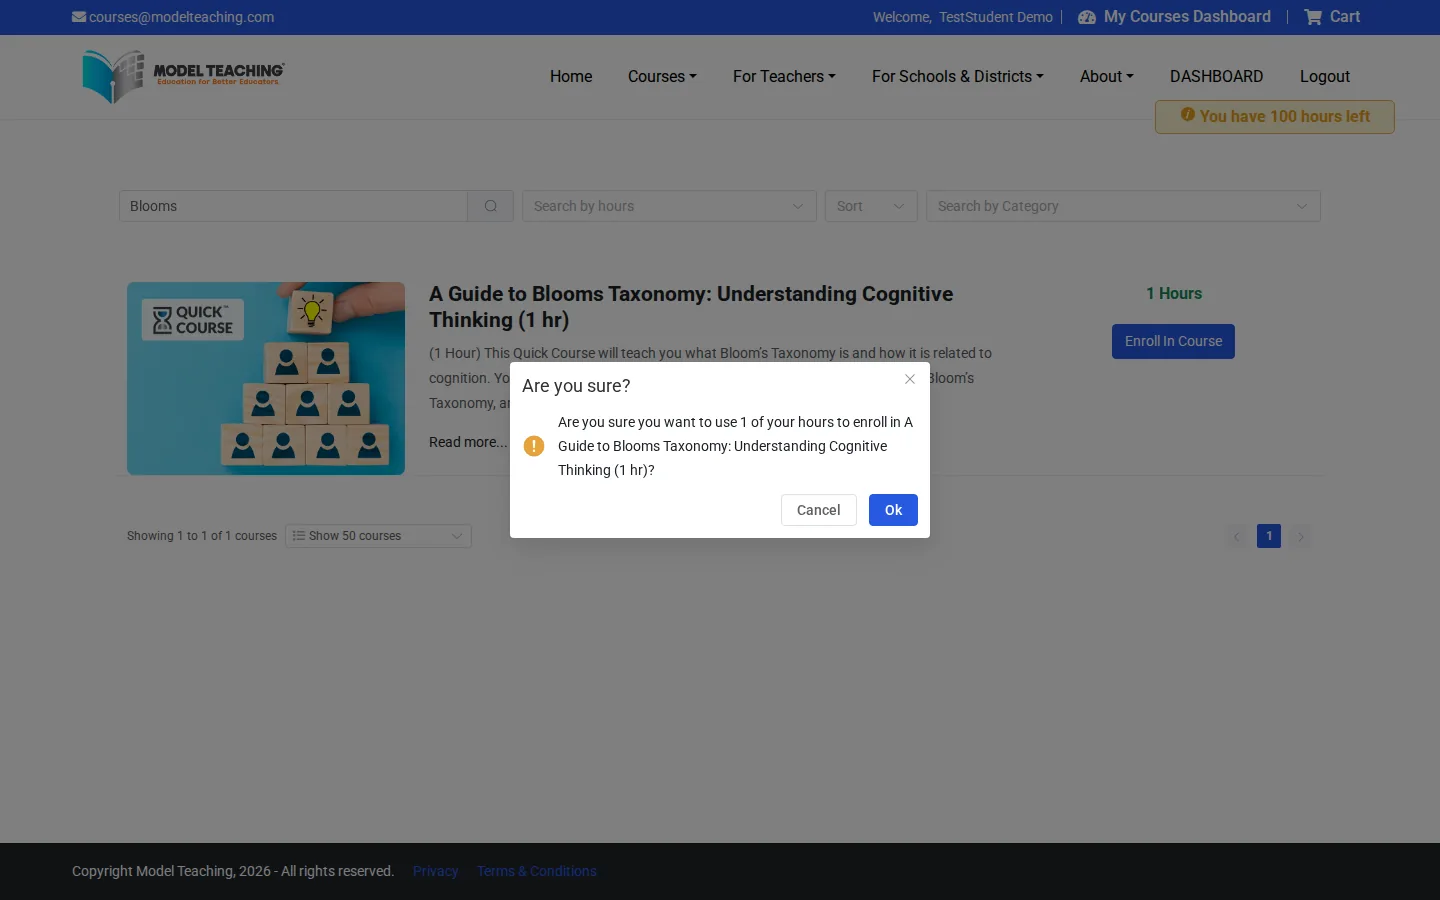This screenshot has height=900, width=1440.
Task: Open the Show 50 courses dropdown
Action: [378, 536]
